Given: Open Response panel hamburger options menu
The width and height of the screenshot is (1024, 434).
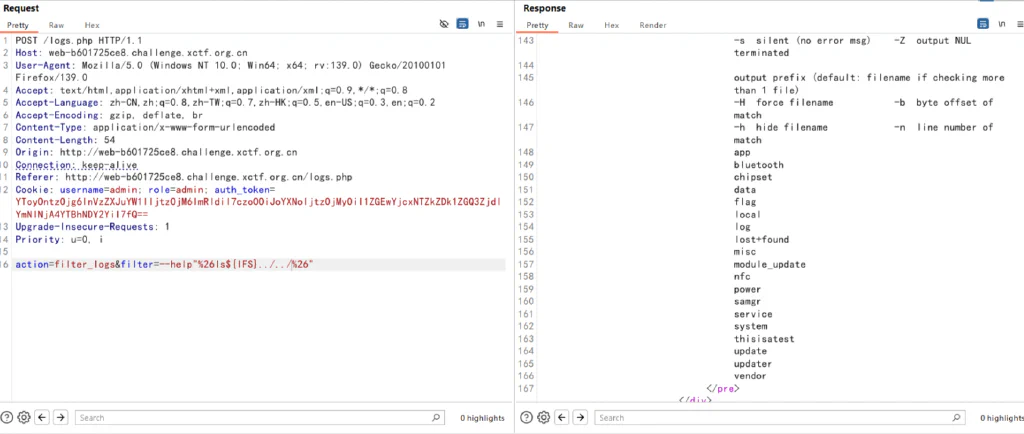Looking at the screenshot, I should click(1018, 24).
